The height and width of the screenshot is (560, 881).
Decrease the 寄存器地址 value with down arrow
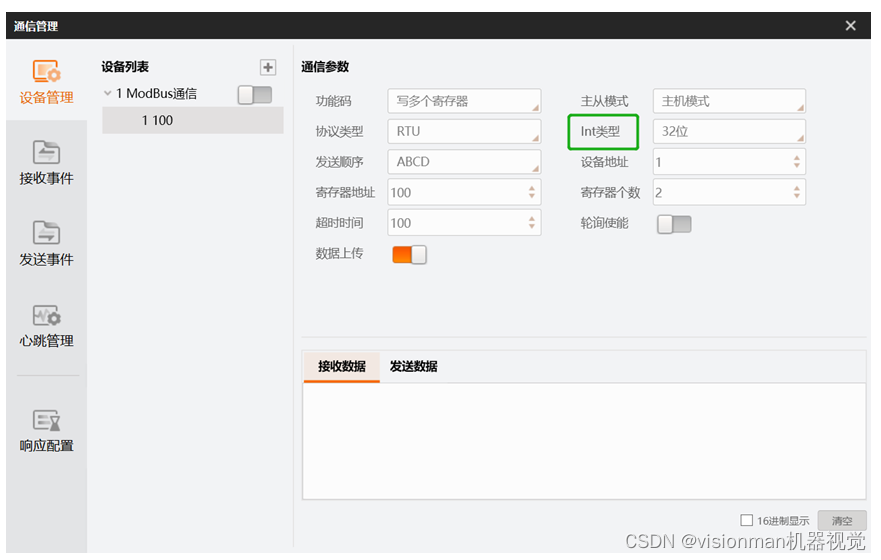click(x=532, y=196)
